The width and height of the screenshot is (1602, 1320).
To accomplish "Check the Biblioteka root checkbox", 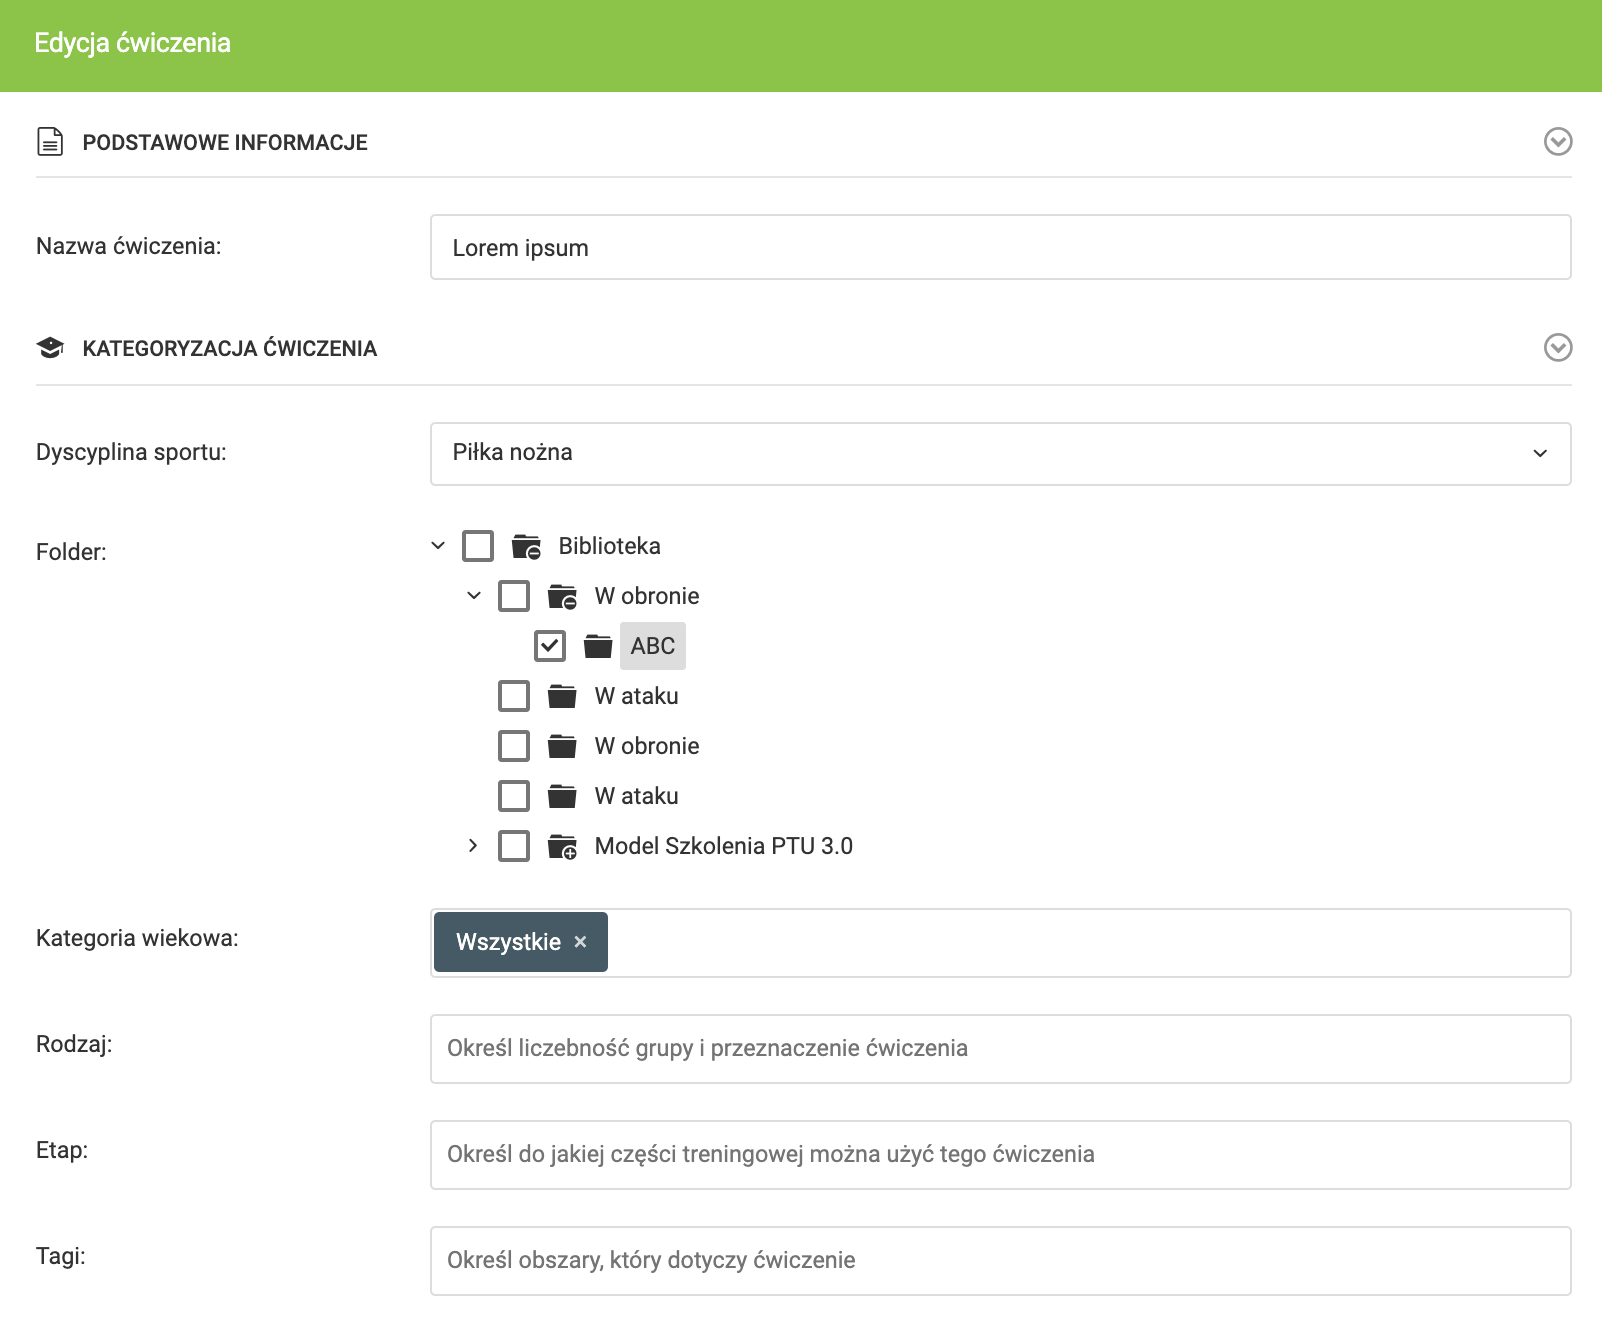I will 478,546.
